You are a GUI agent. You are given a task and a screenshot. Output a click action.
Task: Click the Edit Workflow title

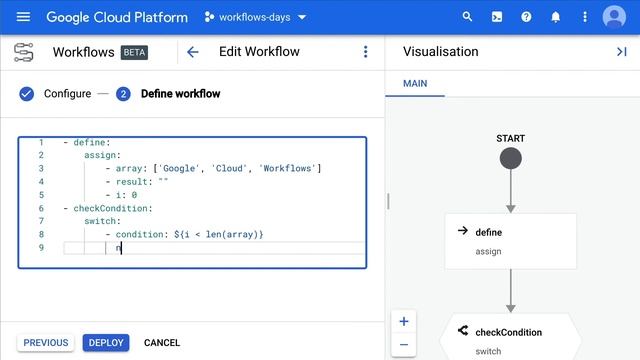coord(259,51)
